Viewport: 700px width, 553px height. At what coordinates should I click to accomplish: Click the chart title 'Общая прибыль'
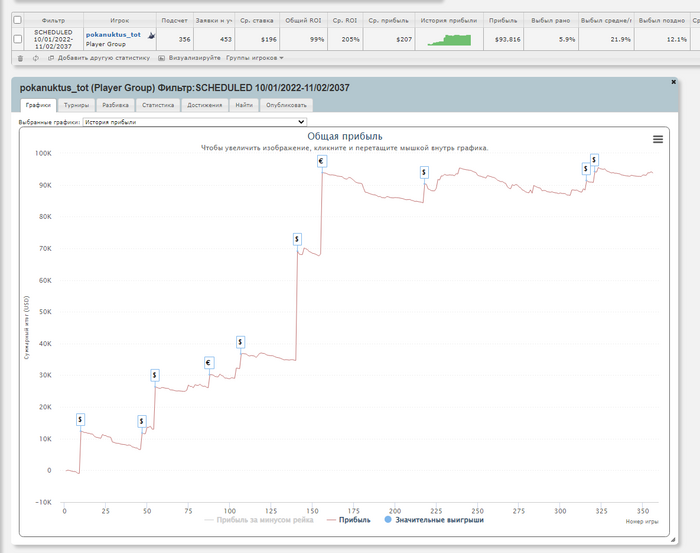345,136
